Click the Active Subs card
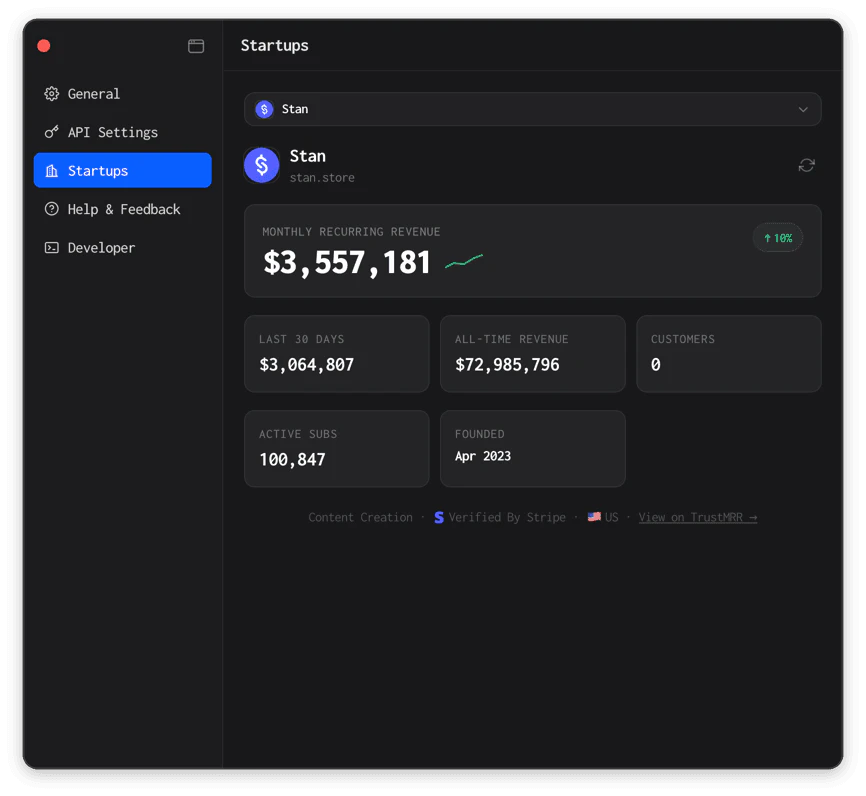The height and width of the screenshot is (796, 866). point(336,449)
